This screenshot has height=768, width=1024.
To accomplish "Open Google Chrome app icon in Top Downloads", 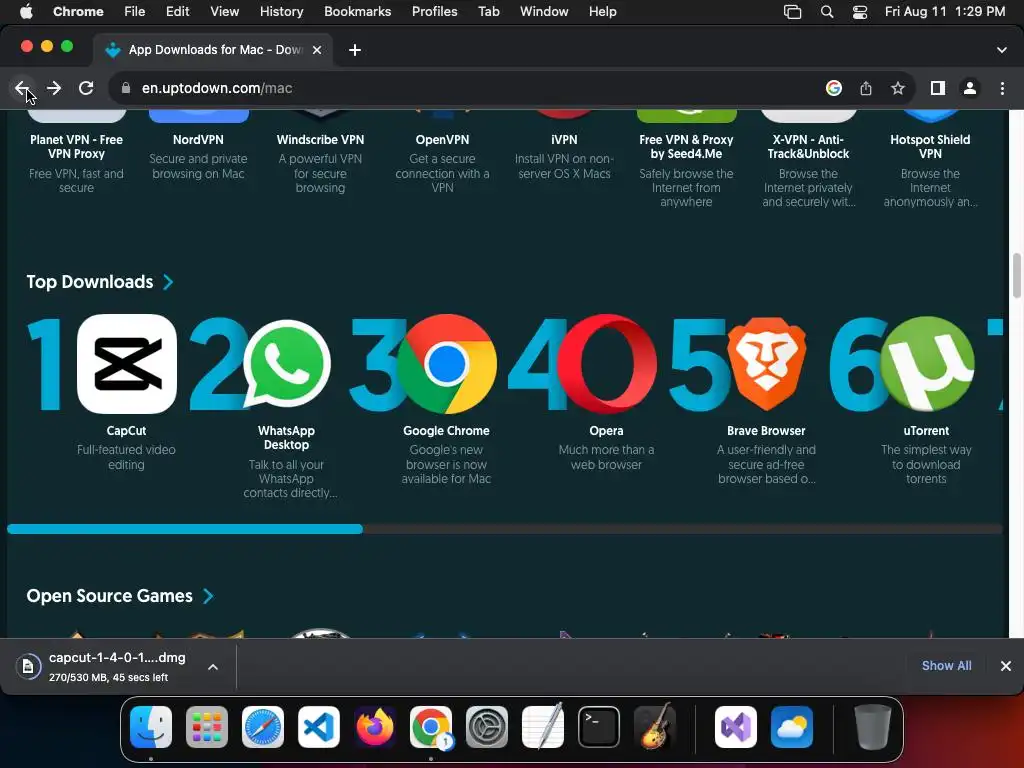I will (x=447, y=364).
